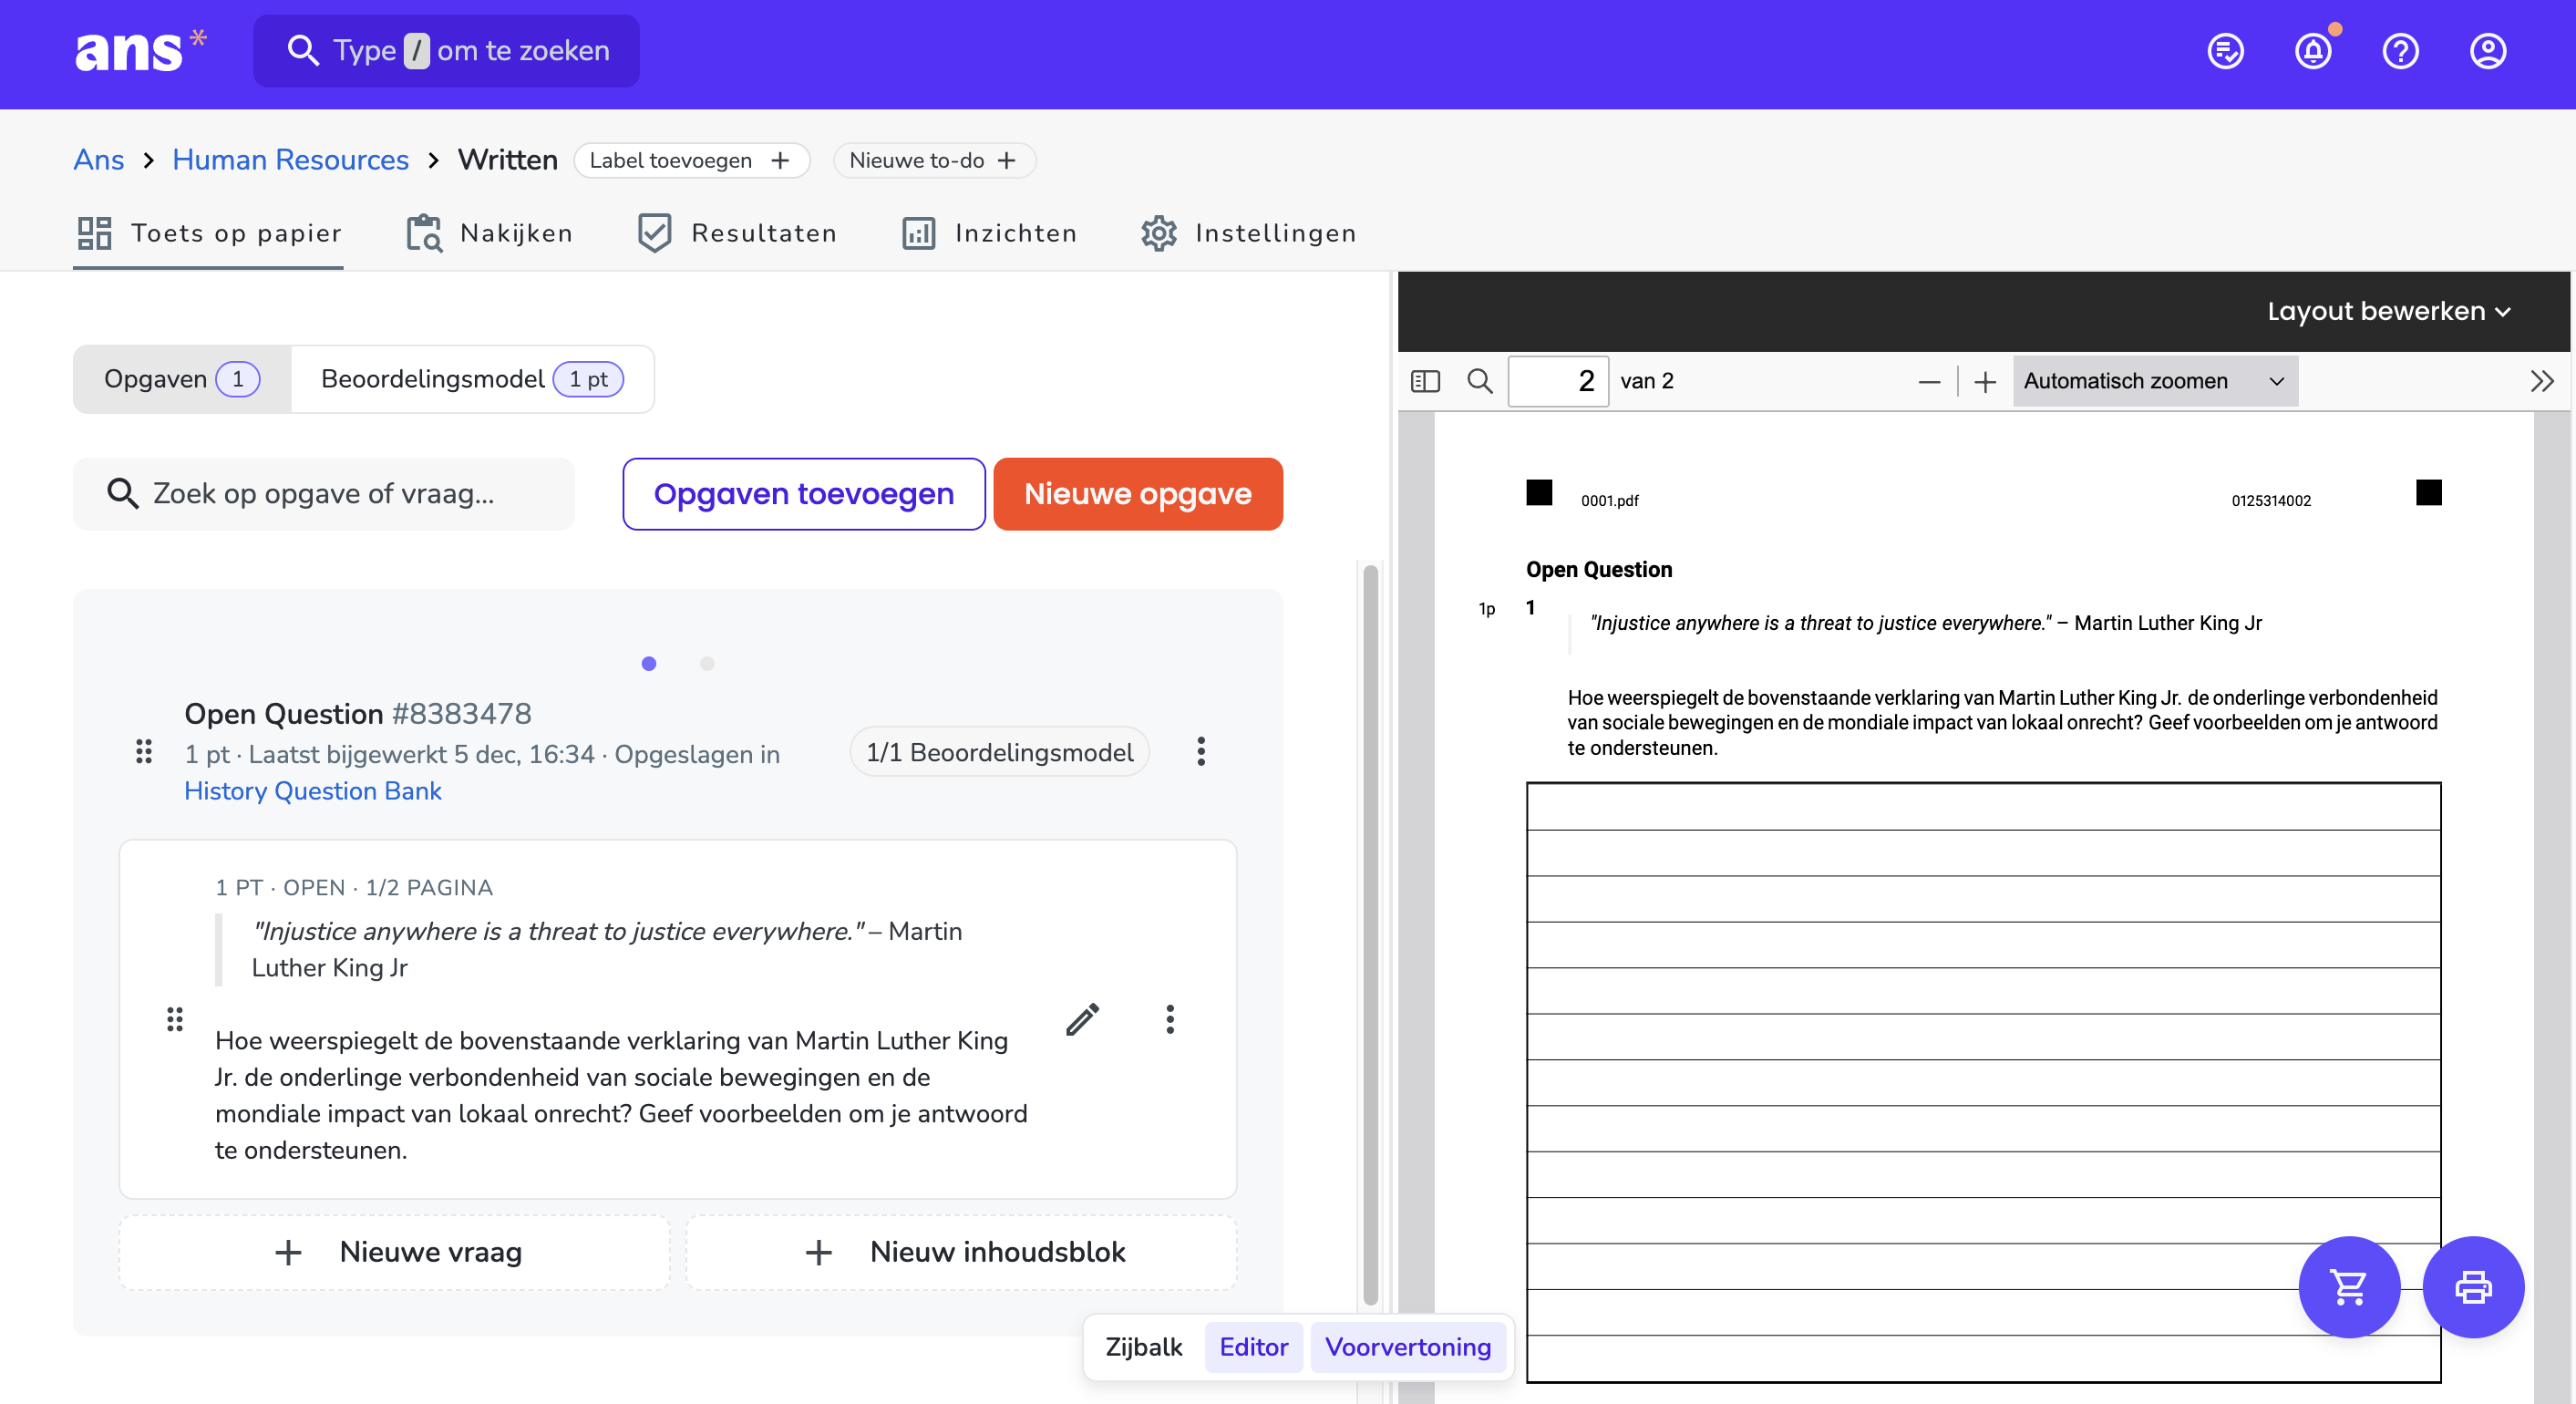Click the ans logo in header

click(x=141, y=50)
